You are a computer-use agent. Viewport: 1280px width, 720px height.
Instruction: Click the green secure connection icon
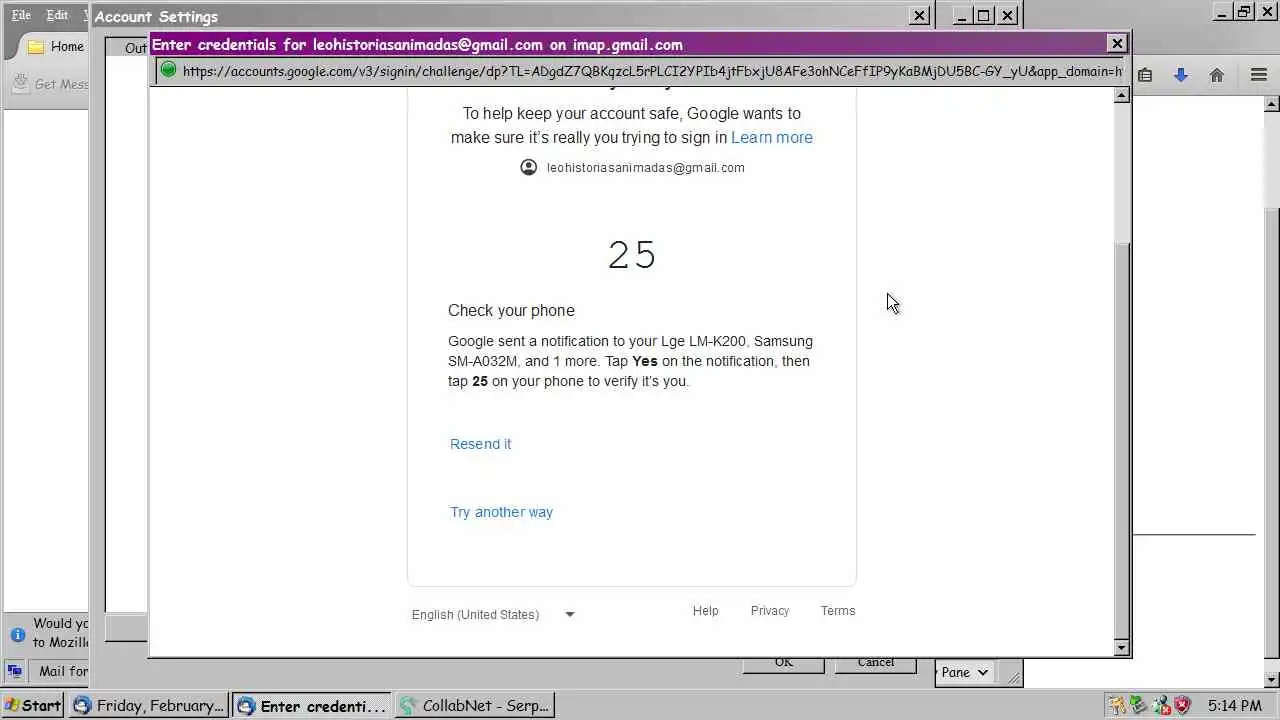168,70
